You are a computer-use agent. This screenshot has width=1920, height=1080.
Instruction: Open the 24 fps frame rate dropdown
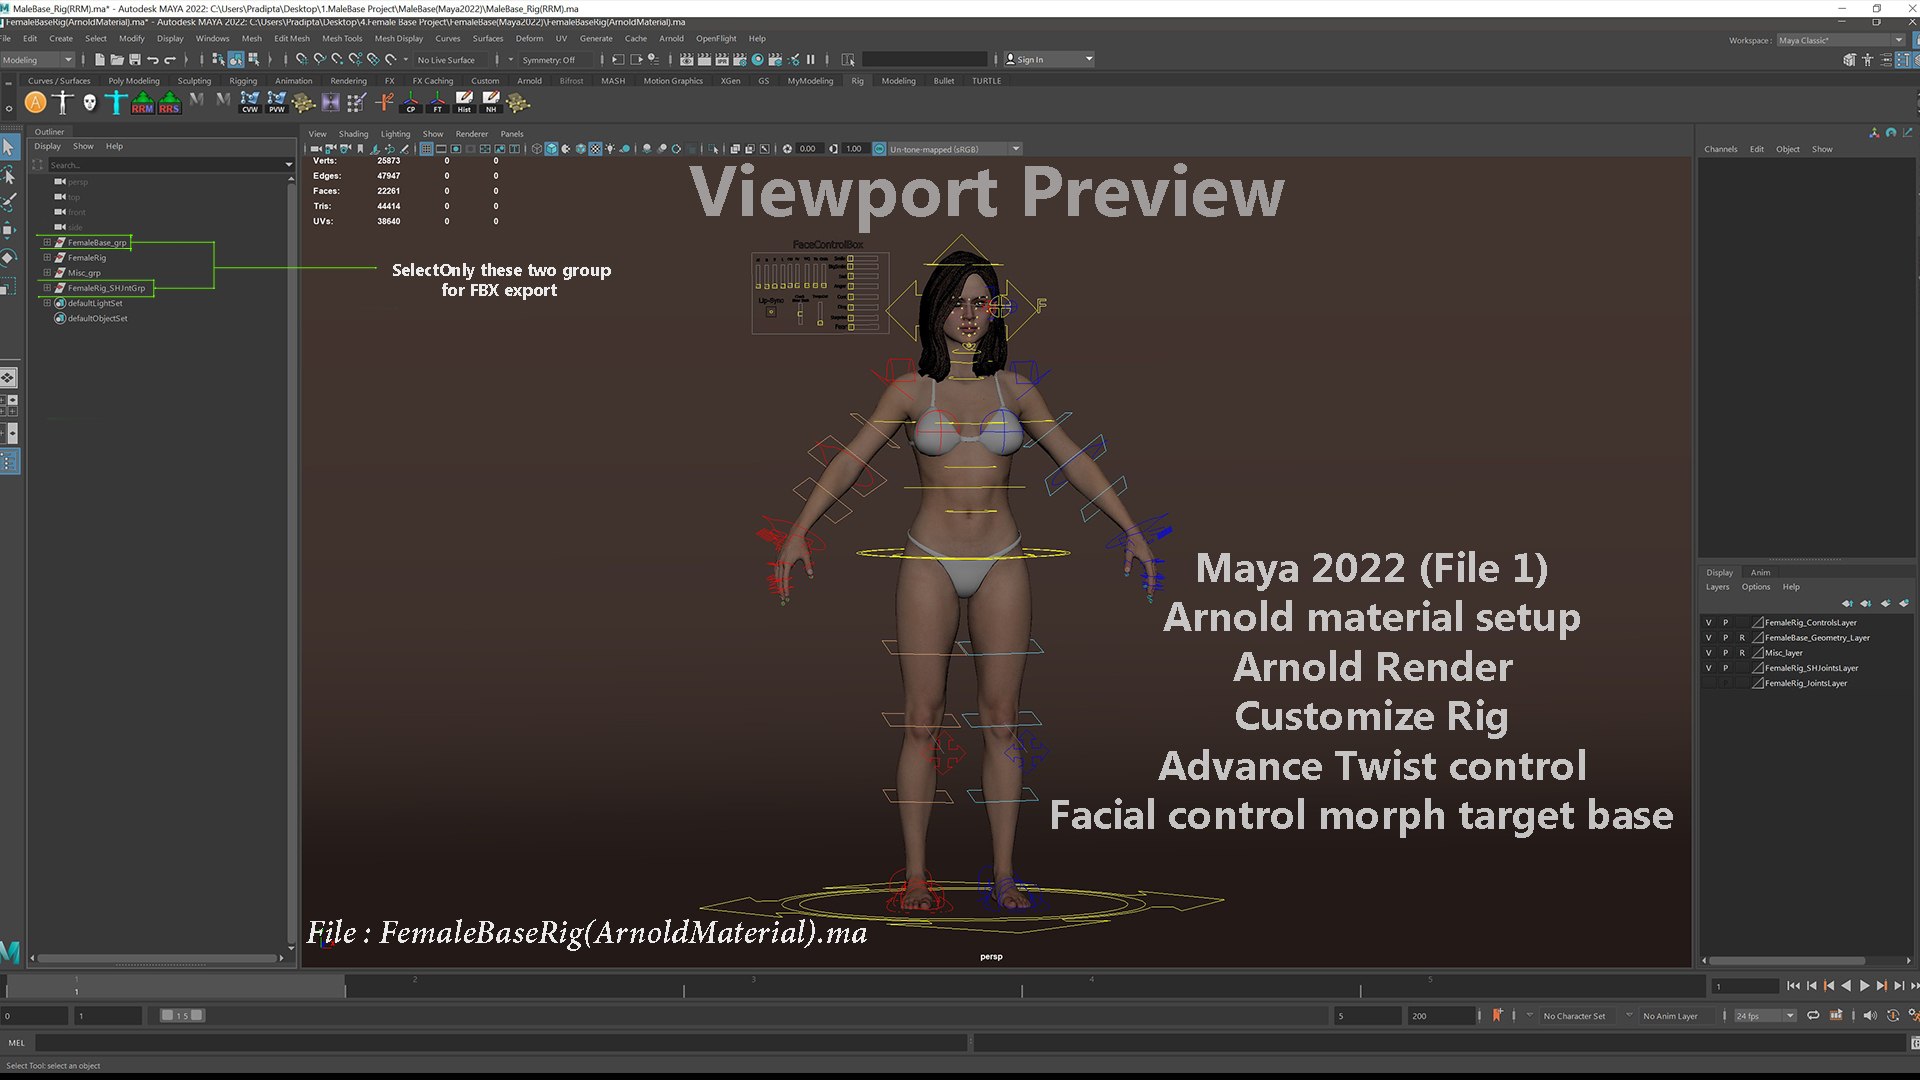pyautogui.click(x=1765, y=1016)
